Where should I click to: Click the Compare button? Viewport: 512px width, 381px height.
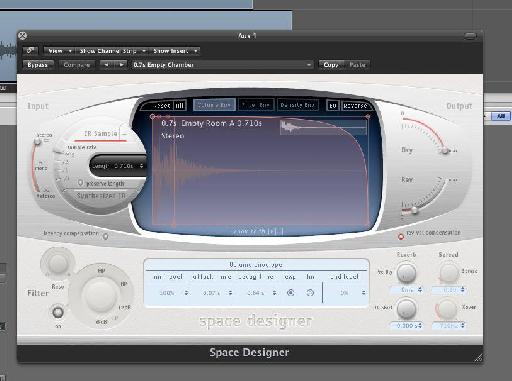tap(77, 65)
